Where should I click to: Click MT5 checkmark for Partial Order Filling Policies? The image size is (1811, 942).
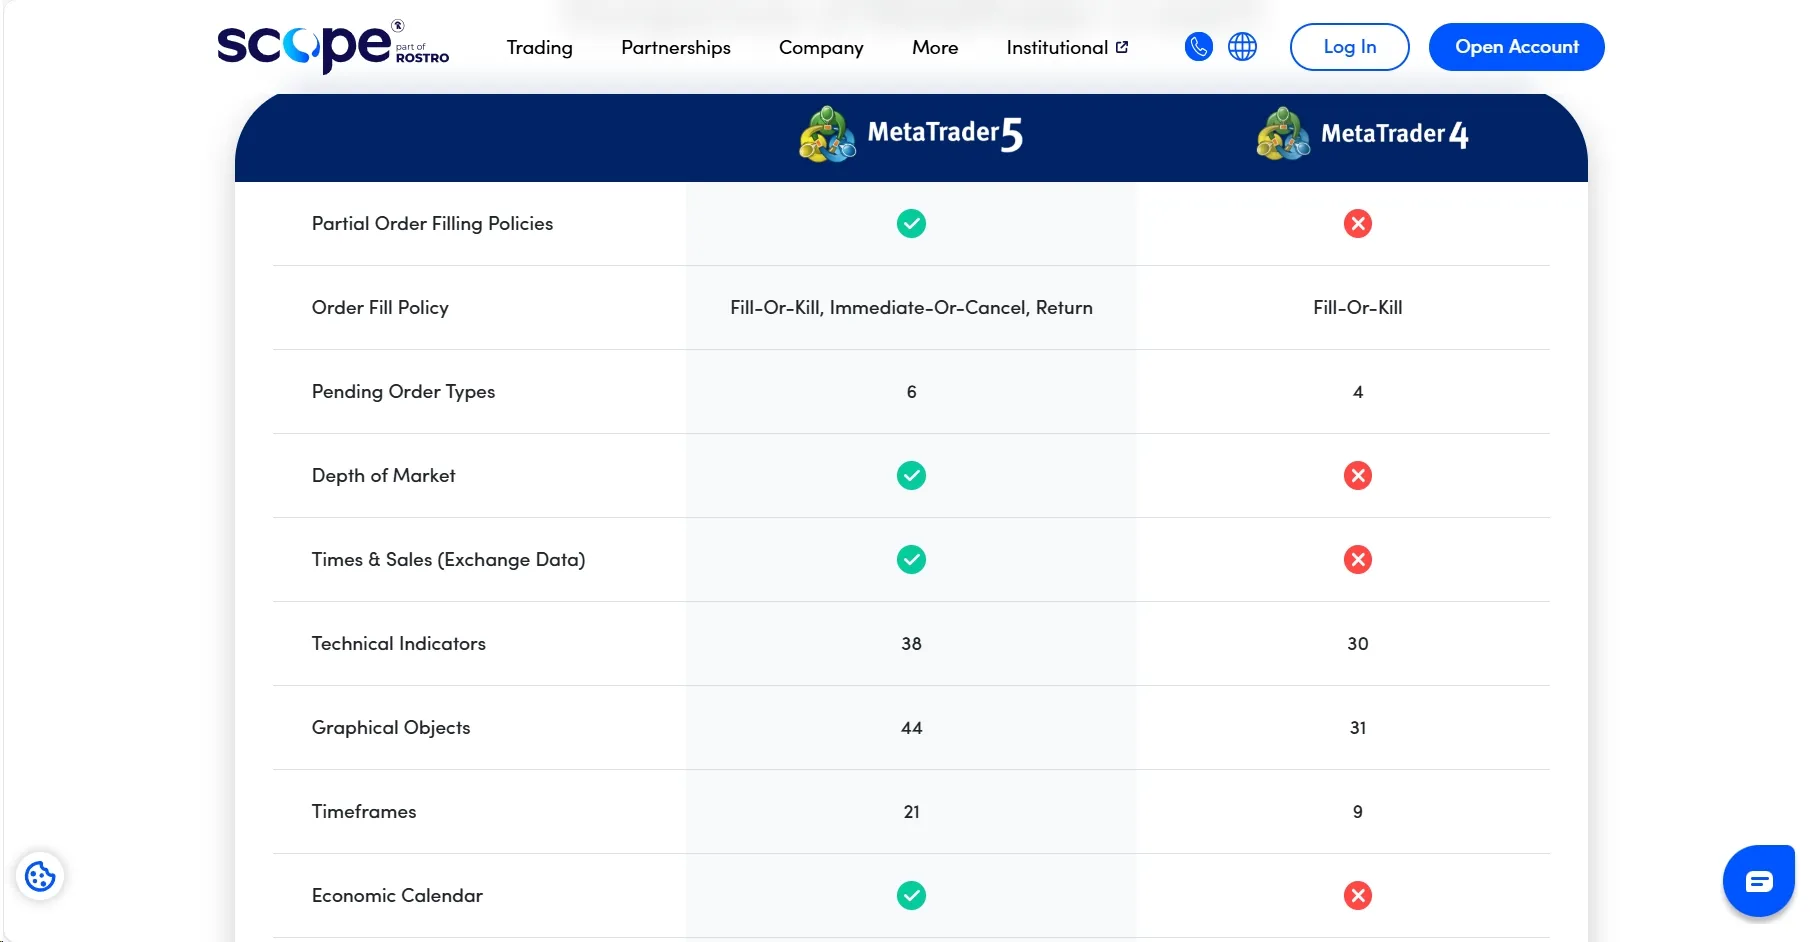click(911, 224)
